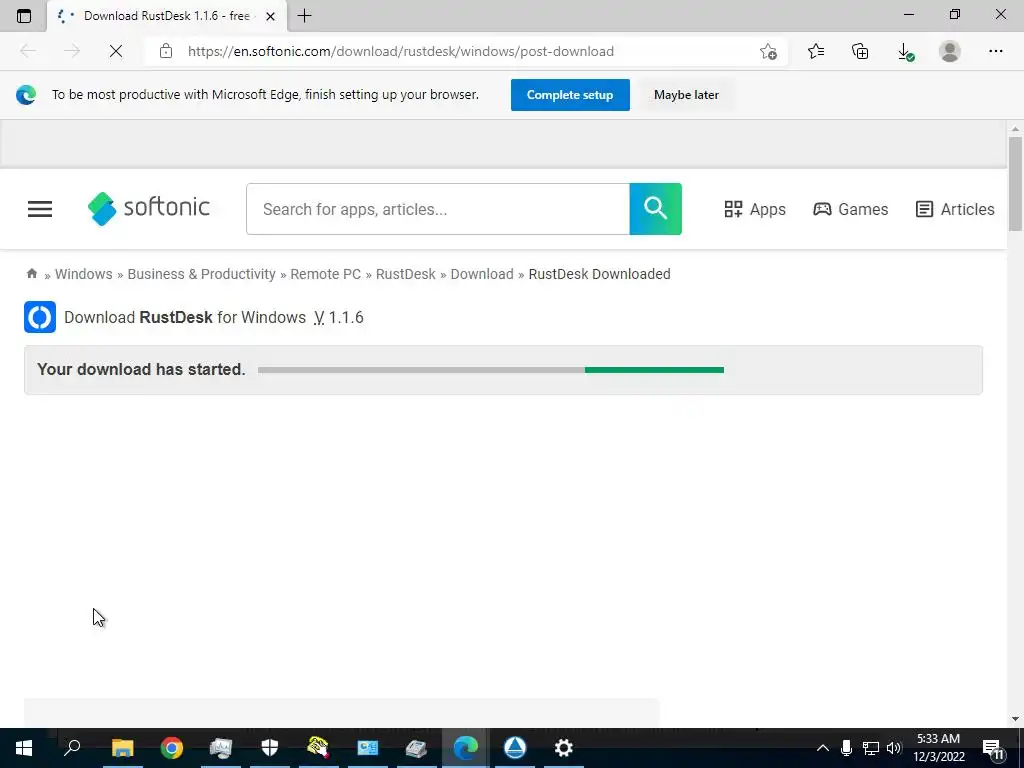The height and width of the screenshot is (768, 1024).
Task: Follow the Remote PC breadcrumb
Action: [x=325, y=274]
